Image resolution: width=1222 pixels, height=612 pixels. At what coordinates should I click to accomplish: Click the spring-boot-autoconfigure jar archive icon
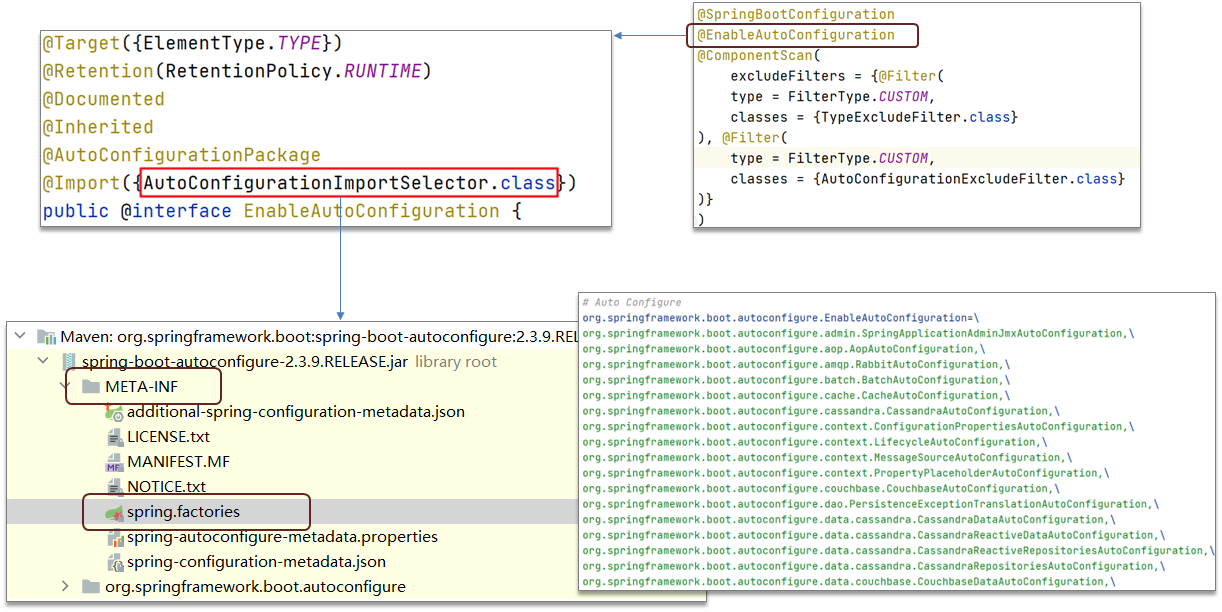(69, 361)
